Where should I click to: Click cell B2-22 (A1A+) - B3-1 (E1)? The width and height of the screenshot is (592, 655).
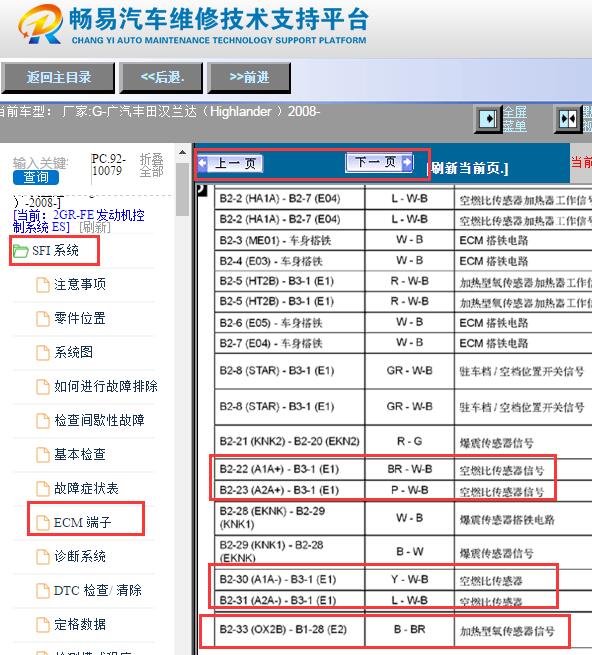pyautogui.click(x=290, y=469)
